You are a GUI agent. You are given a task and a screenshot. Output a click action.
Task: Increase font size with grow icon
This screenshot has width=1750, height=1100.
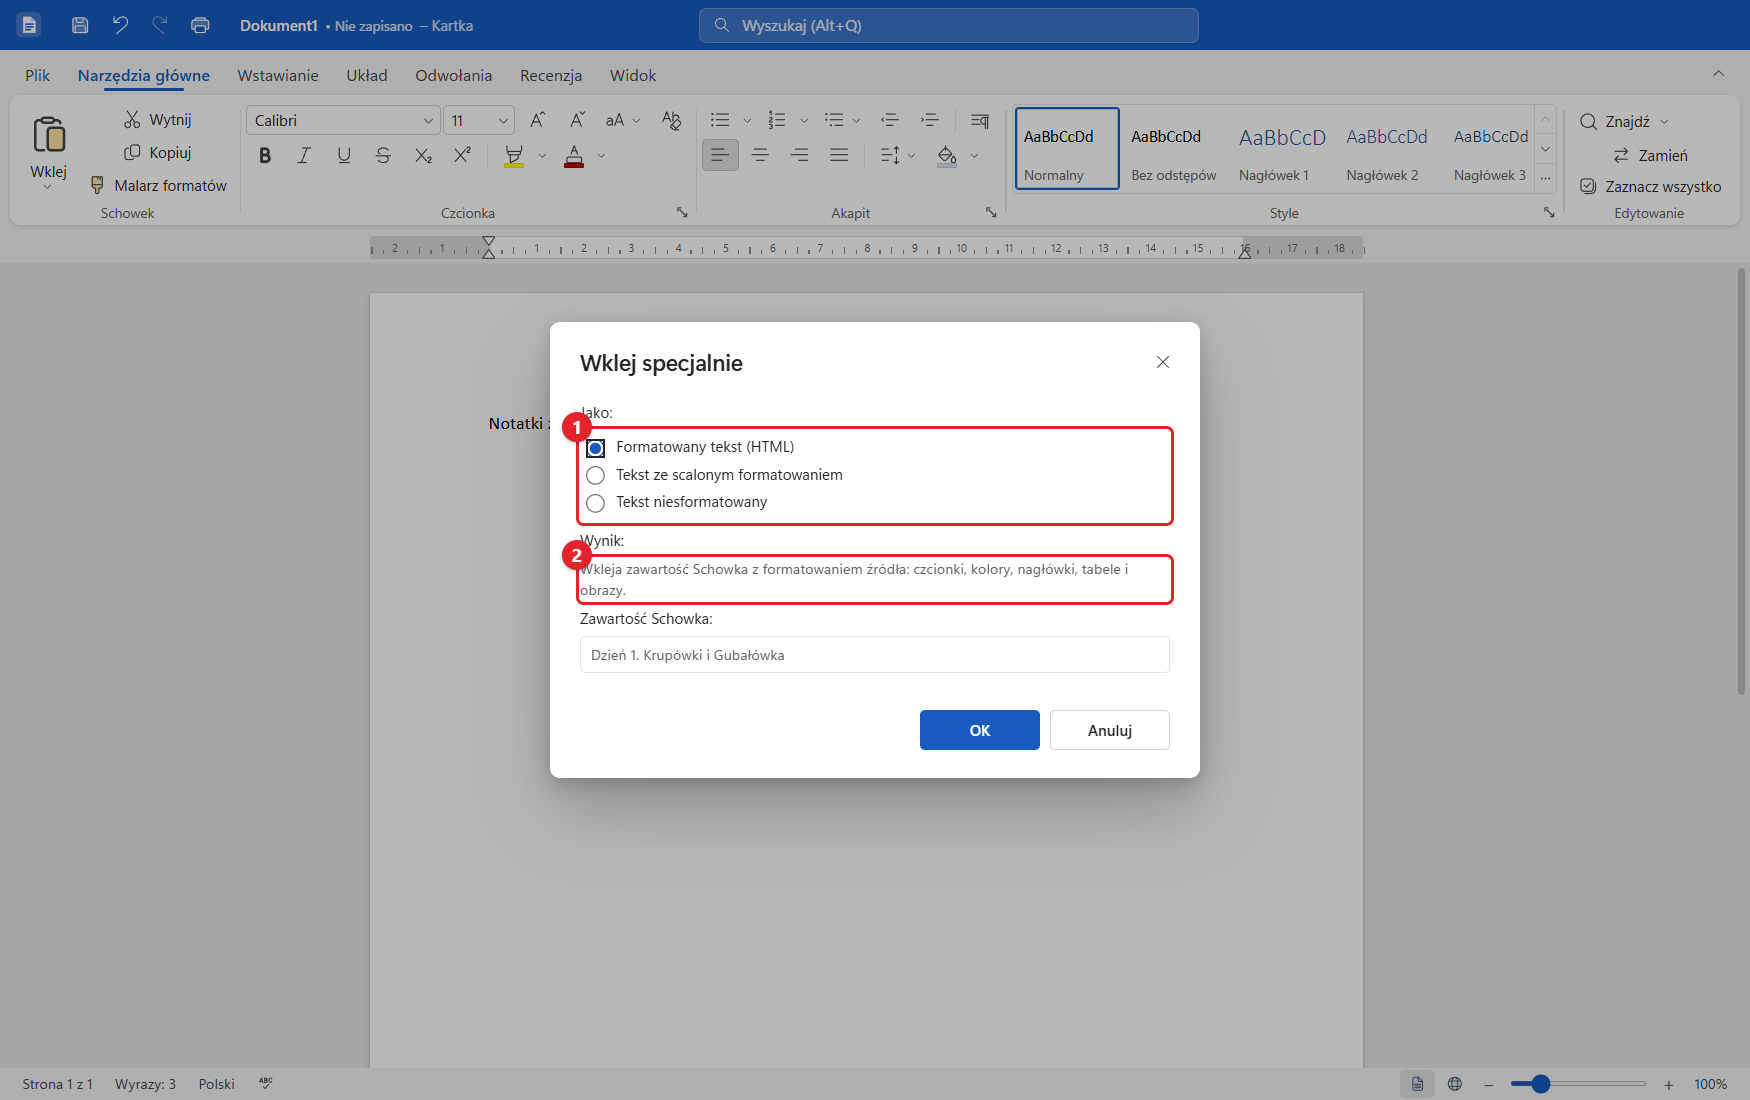point(538,120)
